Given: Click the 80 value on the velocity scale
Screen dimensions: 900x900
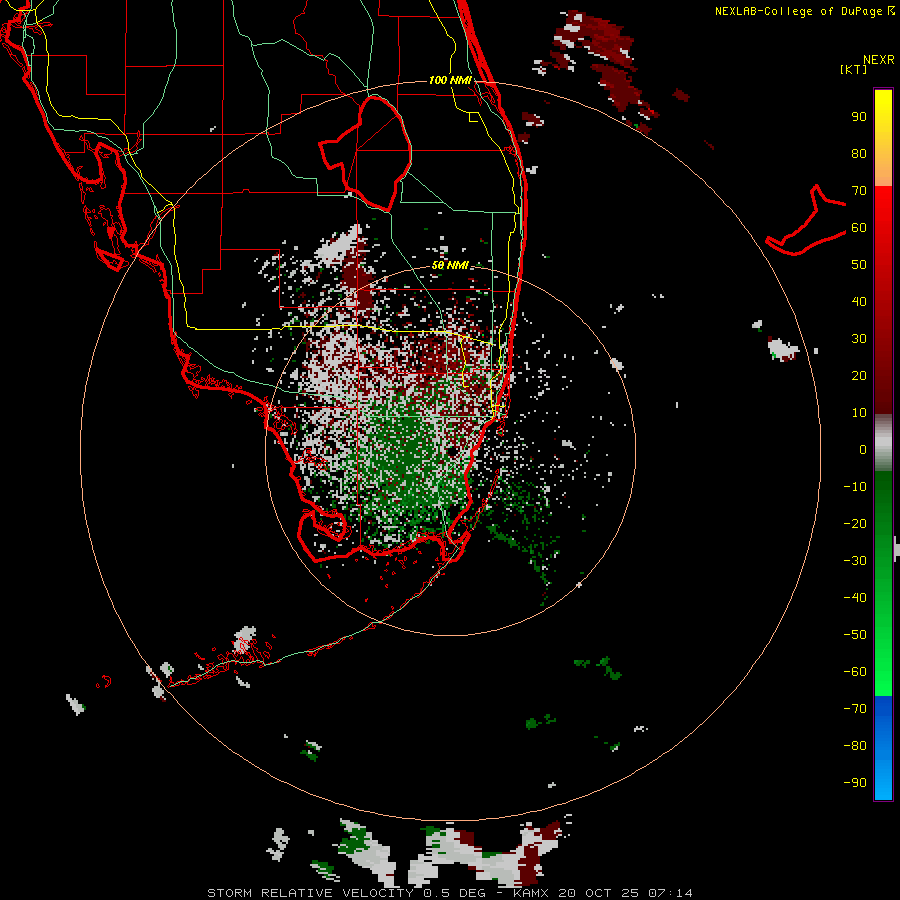Looking at the screenshot, I should pyautogui.click(x=859, y=154).
